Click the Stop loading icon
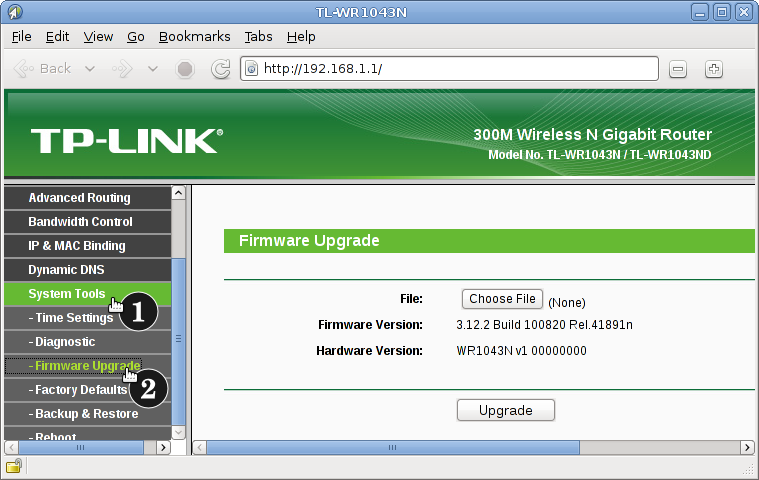 185,69
